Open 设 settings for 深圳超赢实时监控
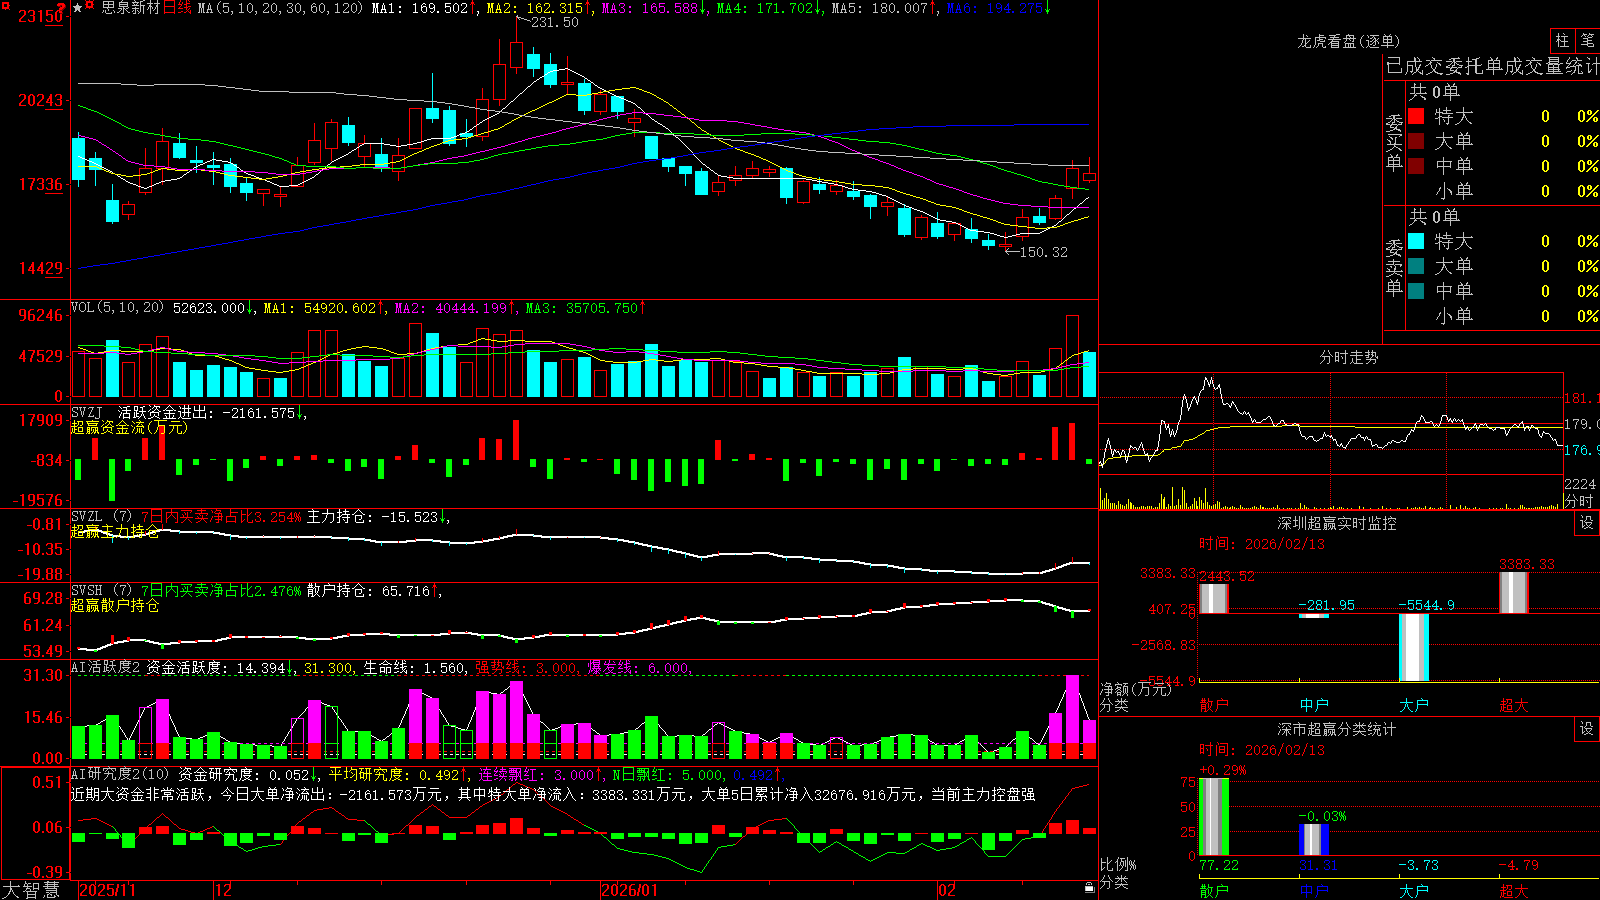 coord(1587,523)
